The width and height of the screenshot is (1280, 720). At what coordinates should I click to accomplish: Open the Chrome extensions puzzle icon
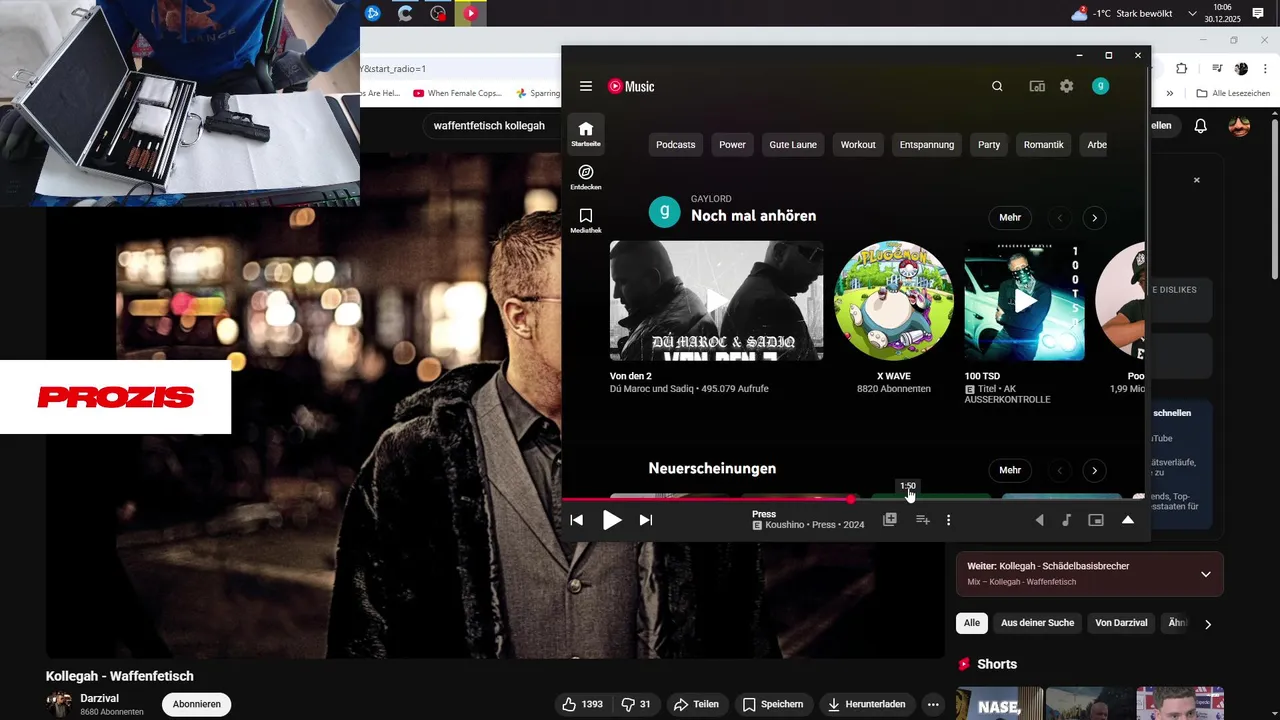tap(1181, 68)
